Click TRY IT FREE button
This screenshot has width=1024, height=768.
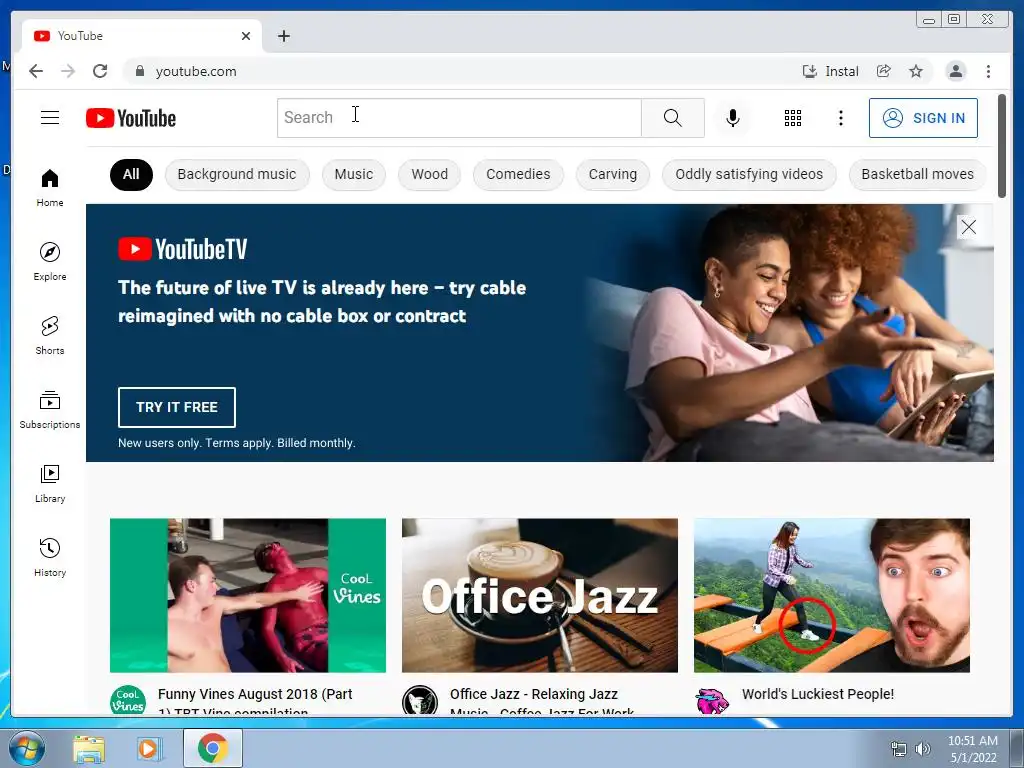tap(177, 407)
